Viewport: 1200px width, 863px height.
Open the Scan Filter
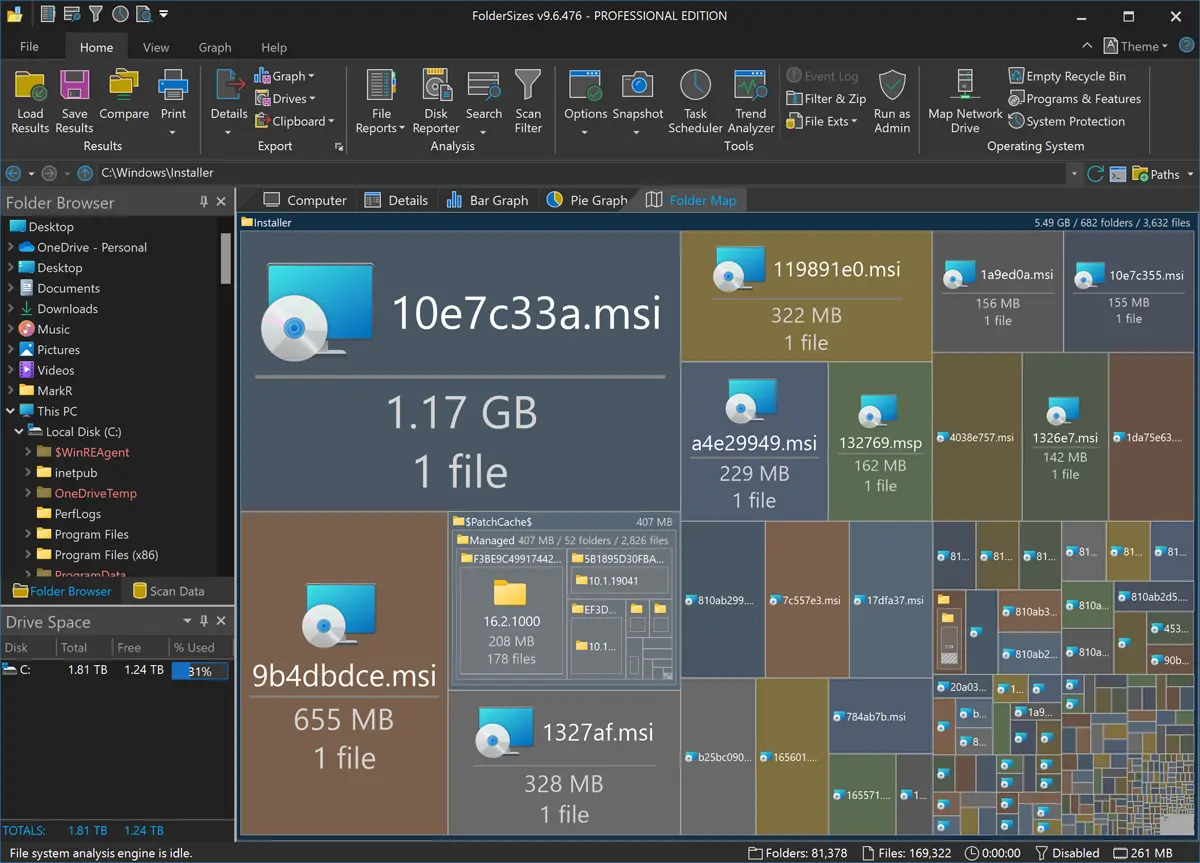pos(528,101)
